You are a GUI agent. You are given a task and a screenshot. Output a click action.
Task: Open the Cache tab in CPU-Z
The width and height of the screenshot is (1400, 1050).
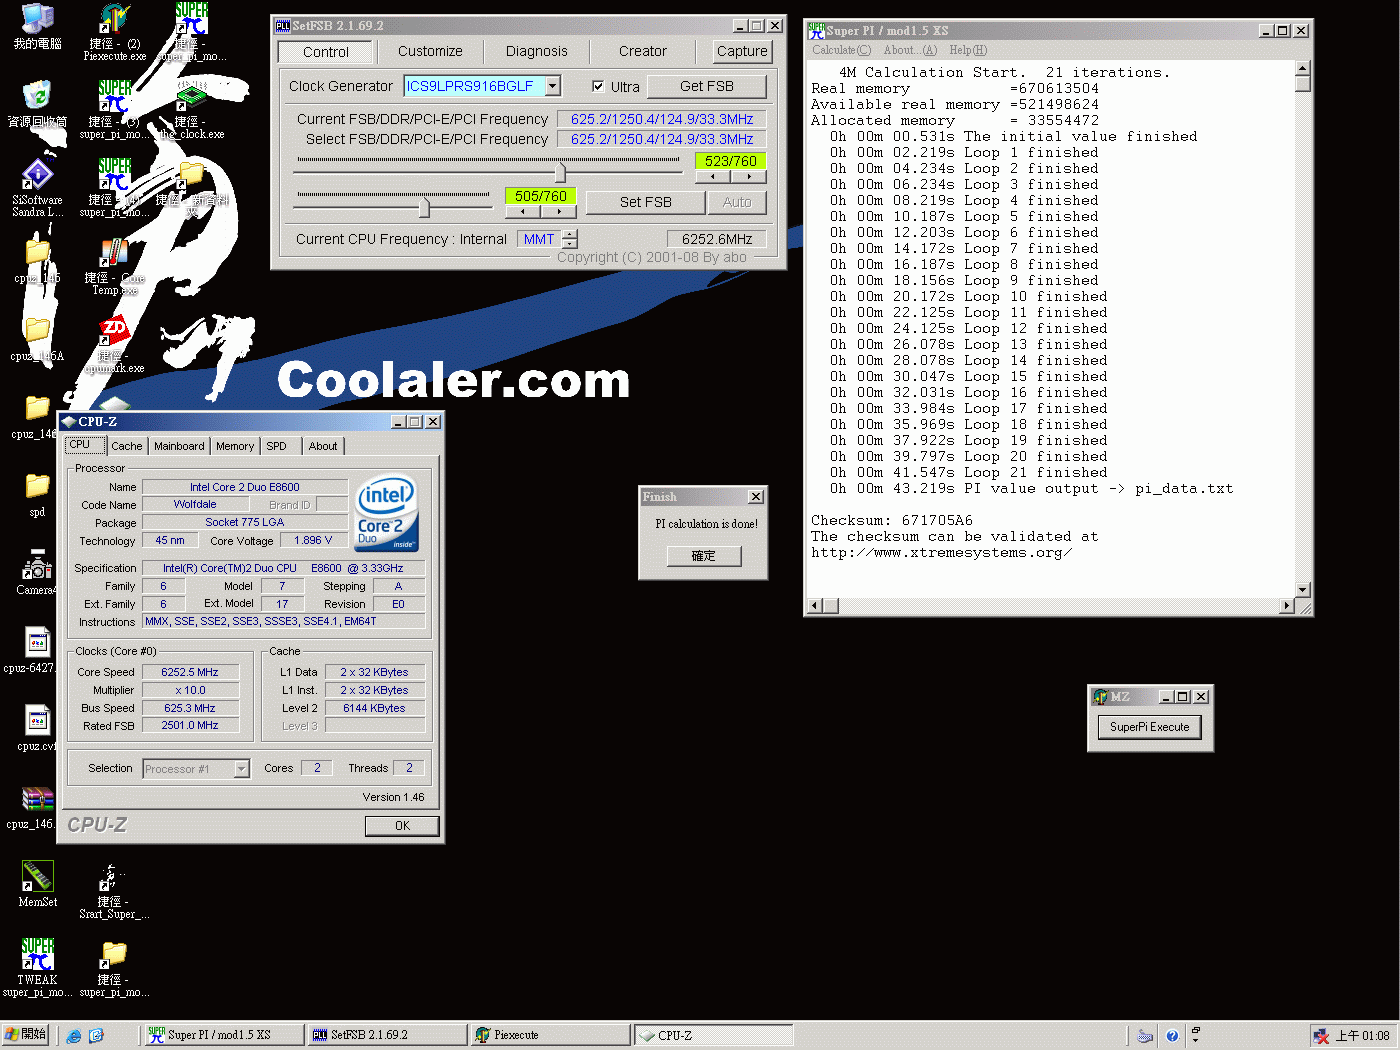click(127, 446)
